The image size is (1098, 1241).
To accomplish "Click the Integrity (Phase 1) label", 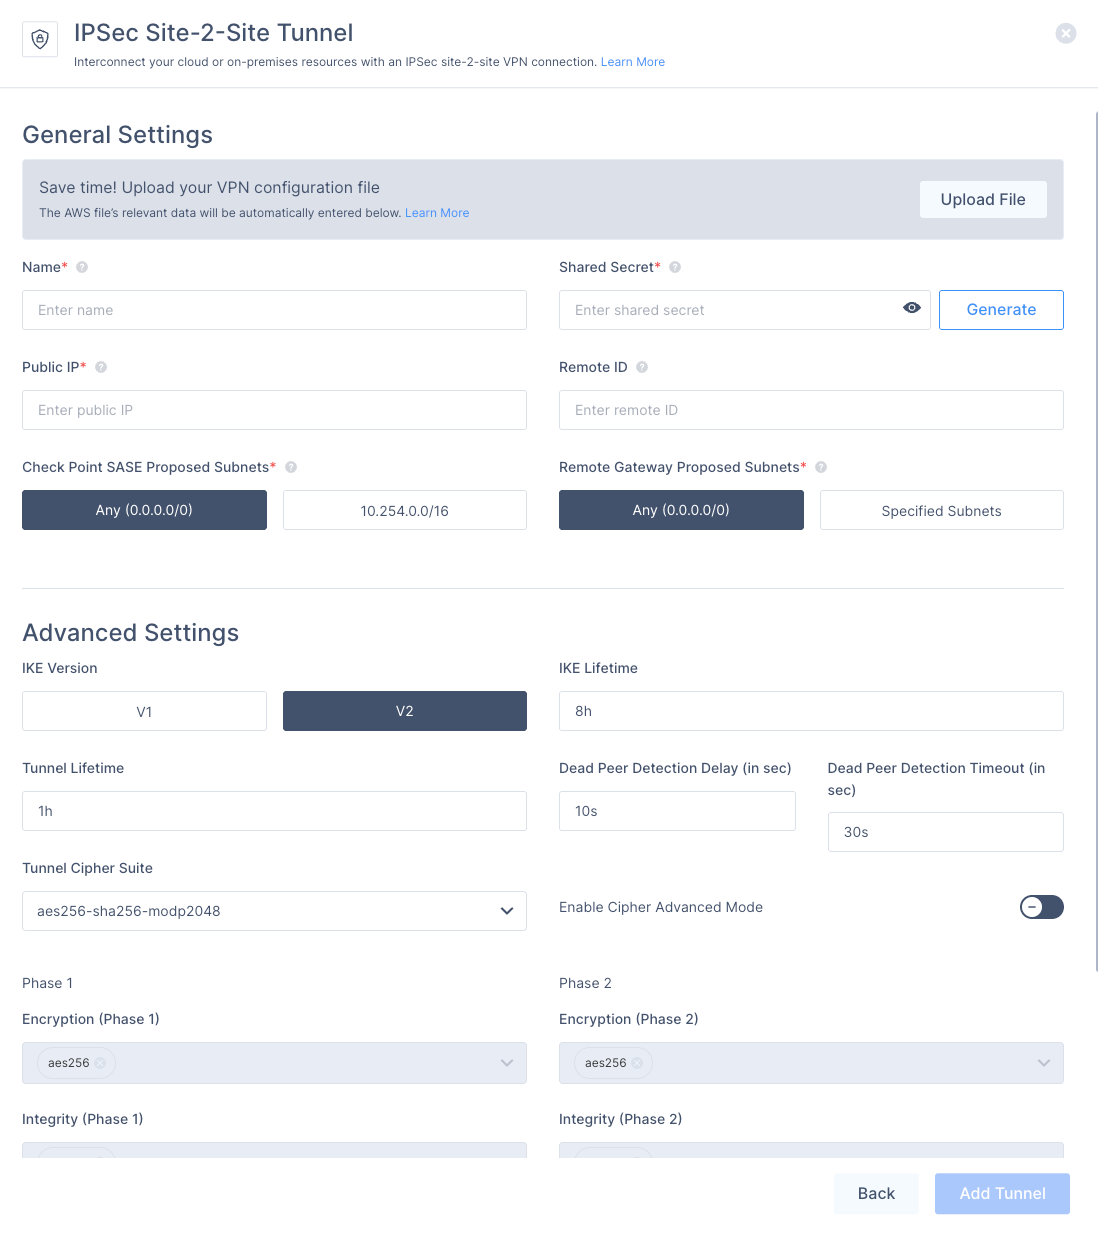I will 83,1119.
